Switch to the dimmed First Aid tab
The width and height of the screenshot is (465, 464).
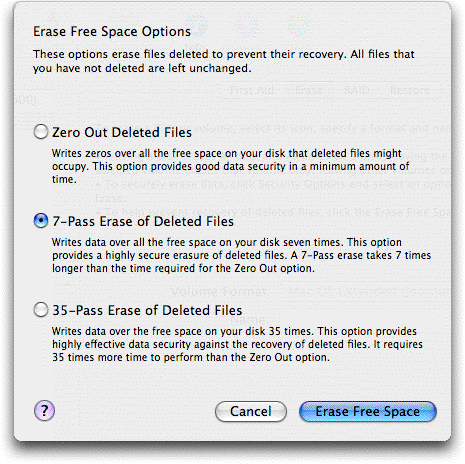pyautogui.click(x=252, y=90)
